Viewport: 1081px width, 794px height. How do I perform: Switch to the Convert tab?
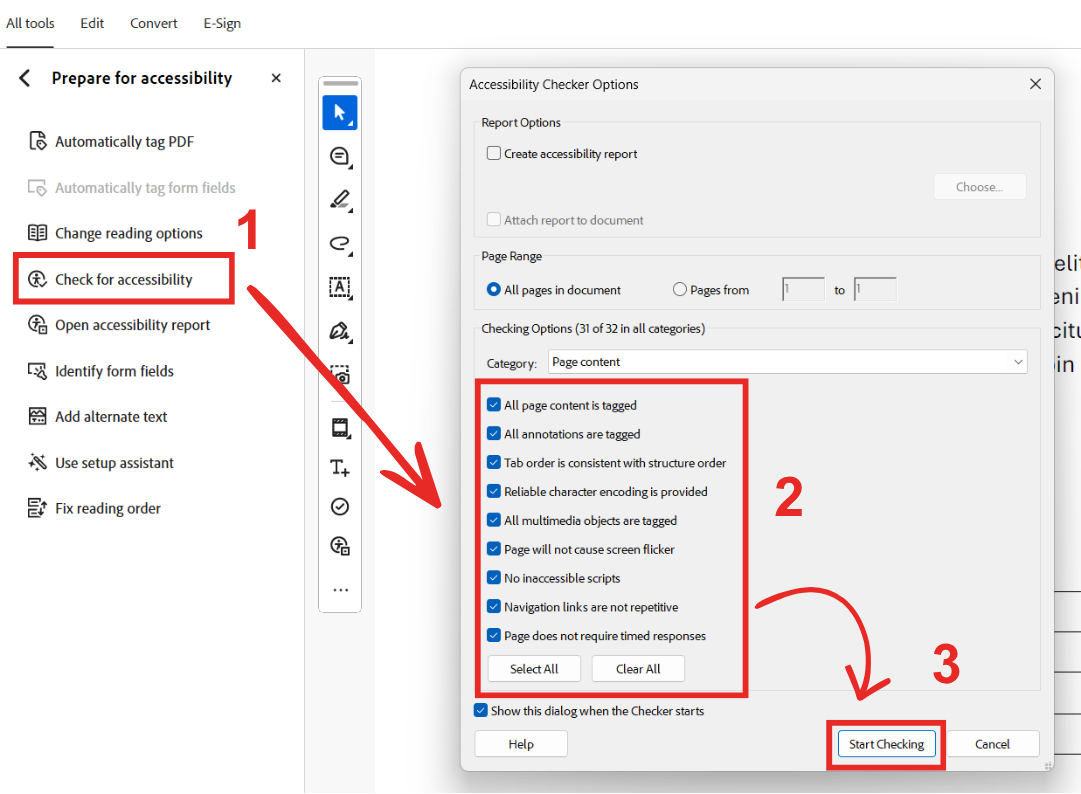point(154,23)
